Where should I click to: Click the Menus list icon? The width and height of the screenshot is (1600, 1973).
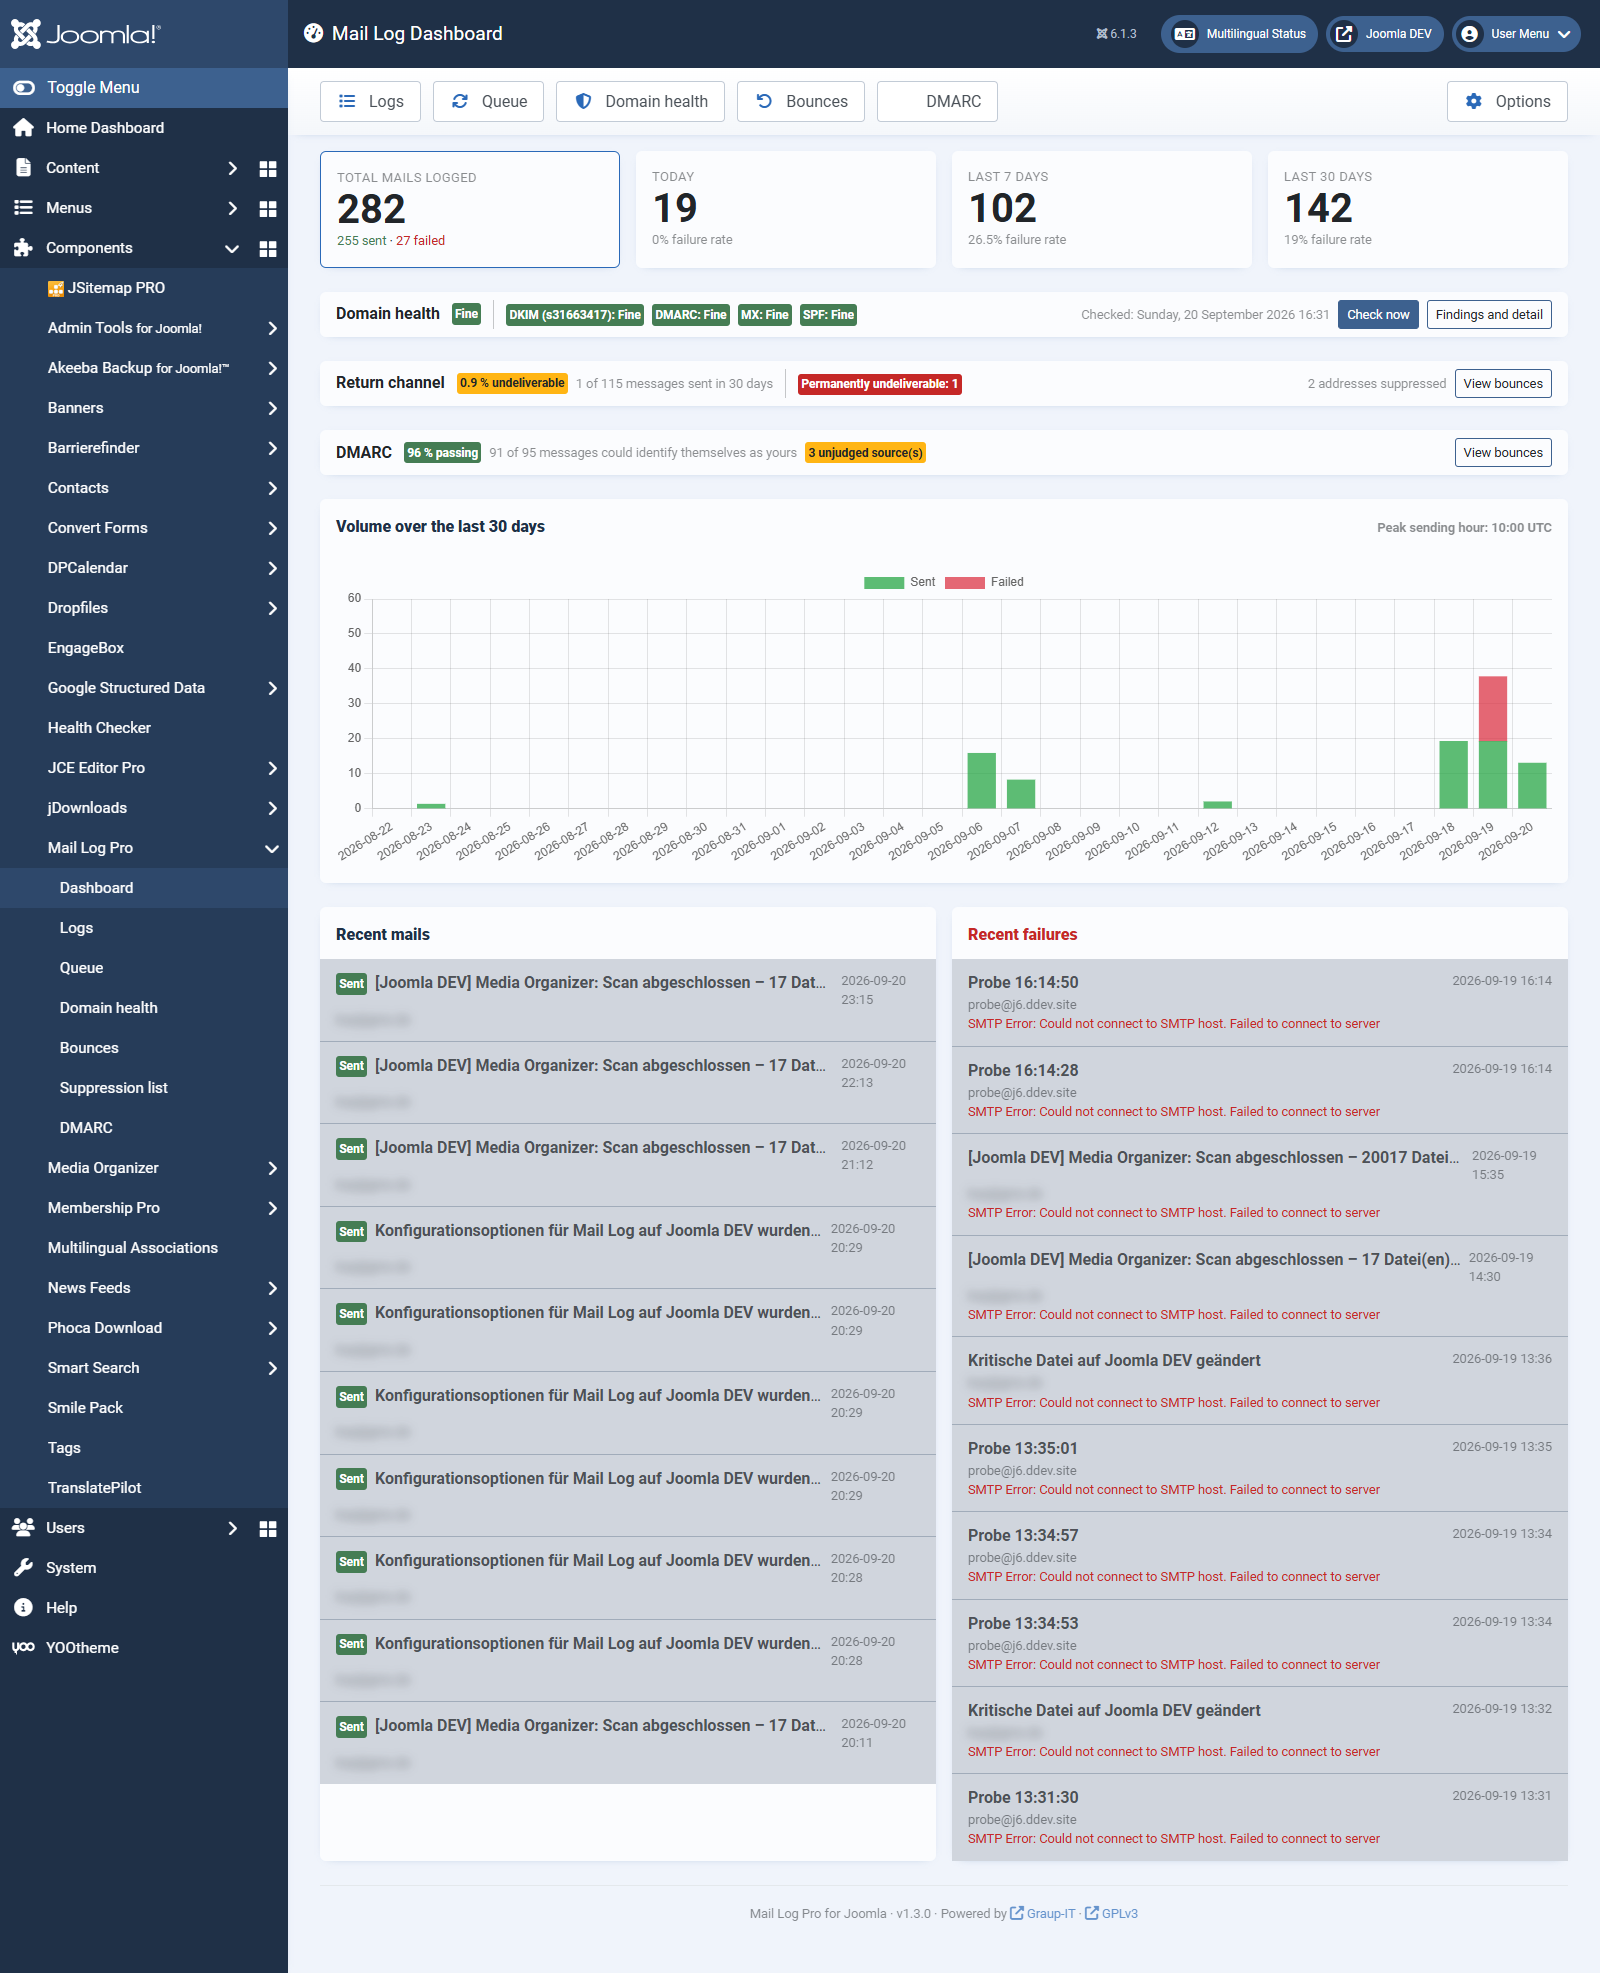click(x=24, y=208)
